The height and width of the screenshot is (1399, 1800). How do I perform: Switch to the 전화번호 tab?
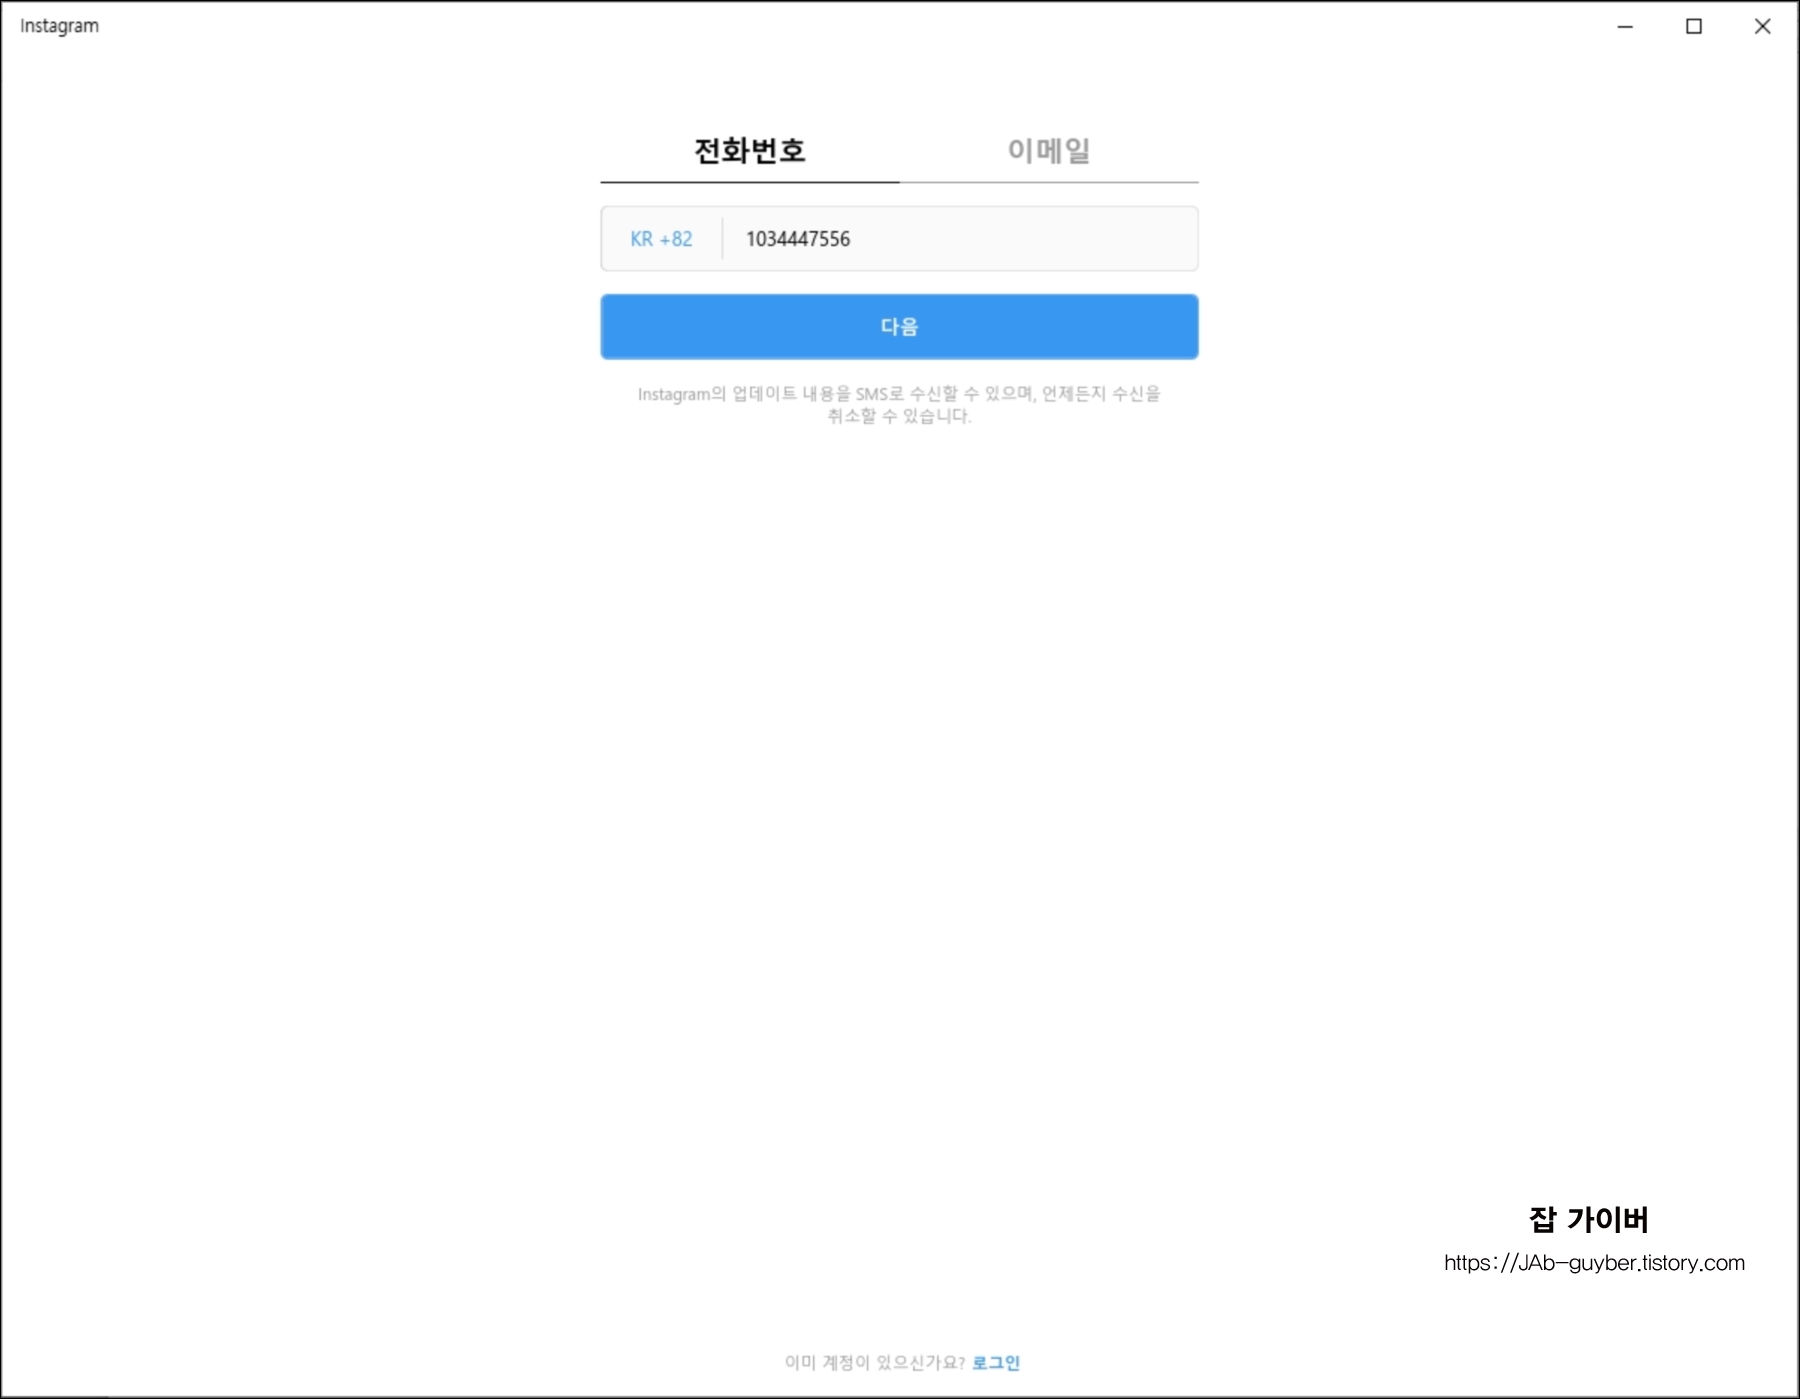pyautogui.click(x=750, y=151)
